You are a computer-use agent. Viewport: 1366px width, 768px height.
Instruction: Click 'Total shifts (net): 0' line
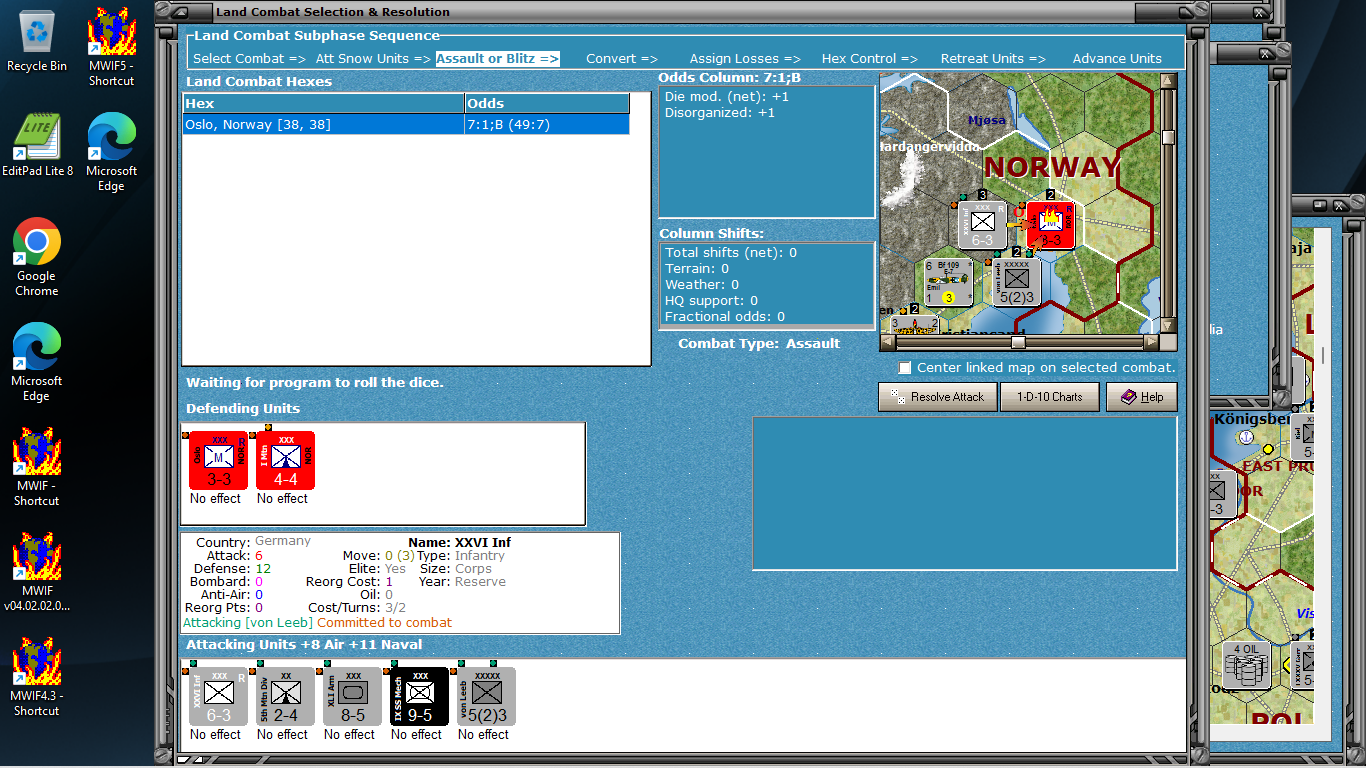pos(731,253)
